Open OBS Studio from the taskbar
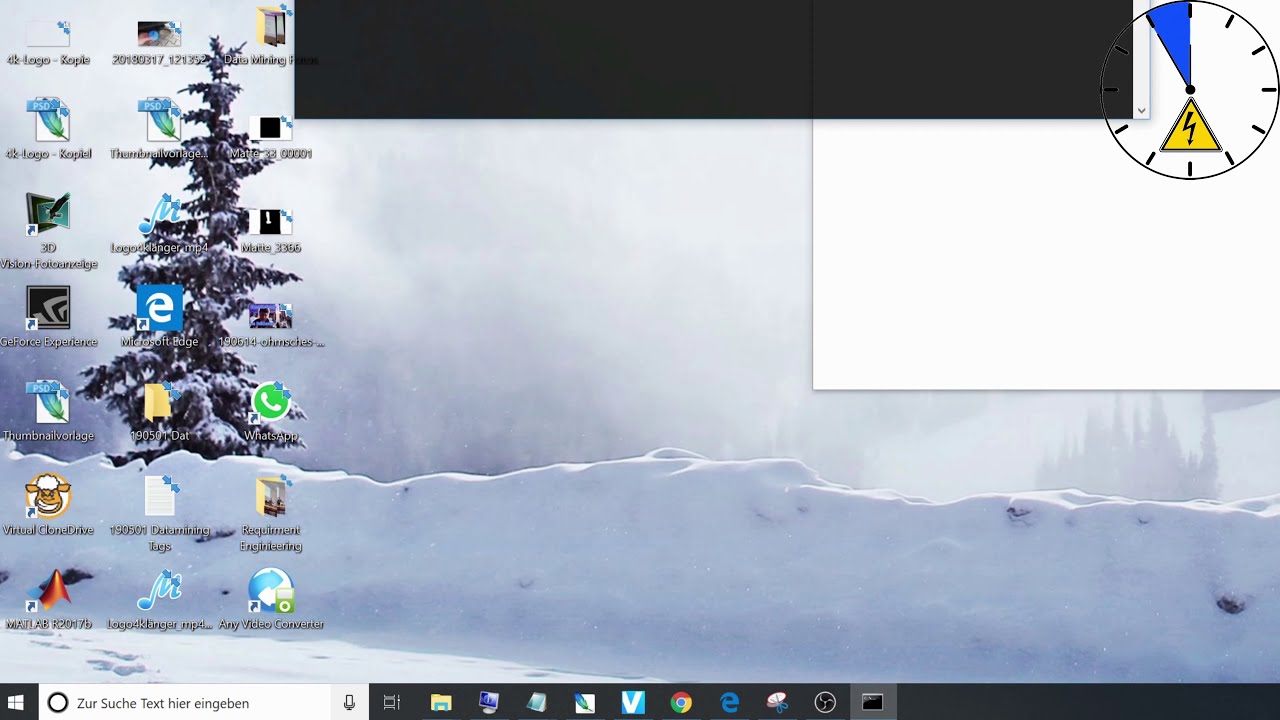1280x720 pixels. click(825, 703)
